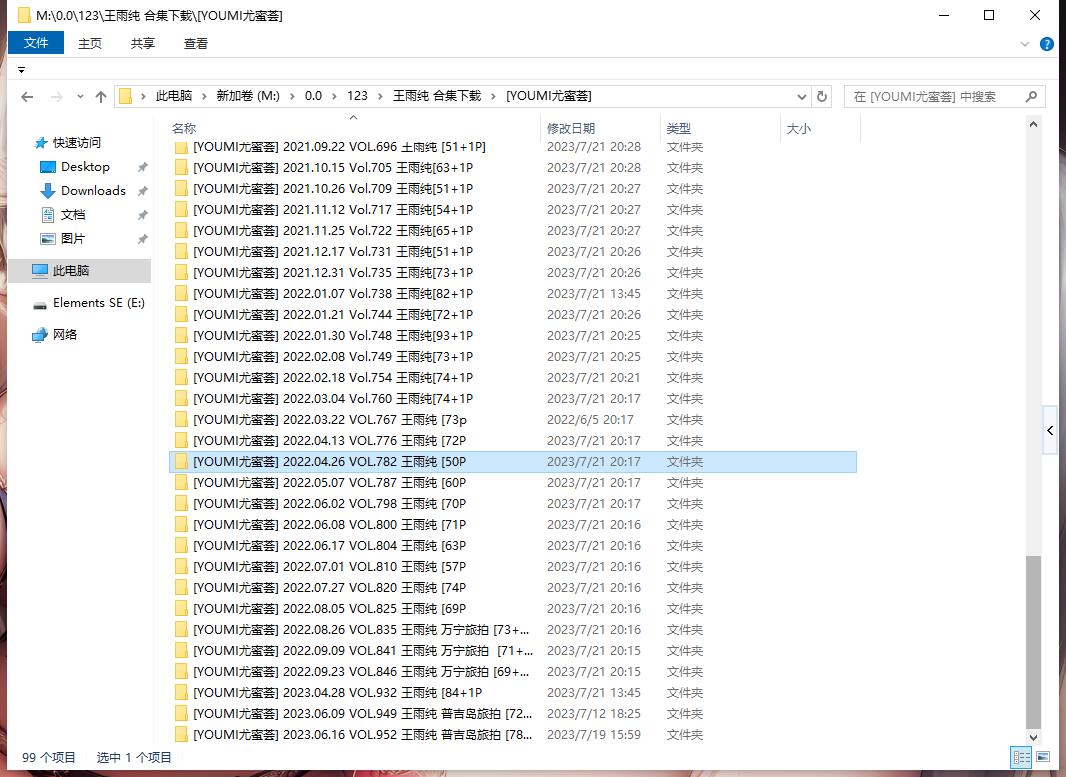Open Downloads in Quick access
Image resolution: width=1066 pixels, height=777 pixels.
pyautogui.click(x=93, y=191)
